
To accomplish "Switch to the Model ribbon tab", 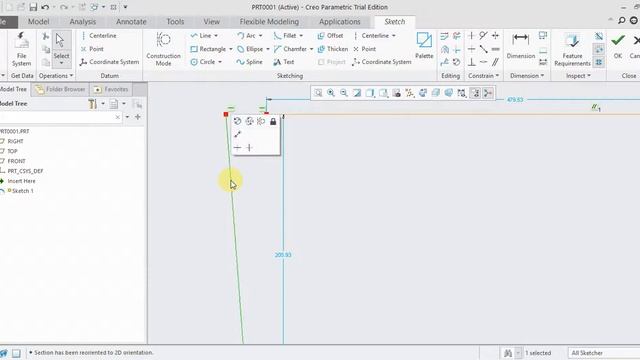I will tap(39, 22).
